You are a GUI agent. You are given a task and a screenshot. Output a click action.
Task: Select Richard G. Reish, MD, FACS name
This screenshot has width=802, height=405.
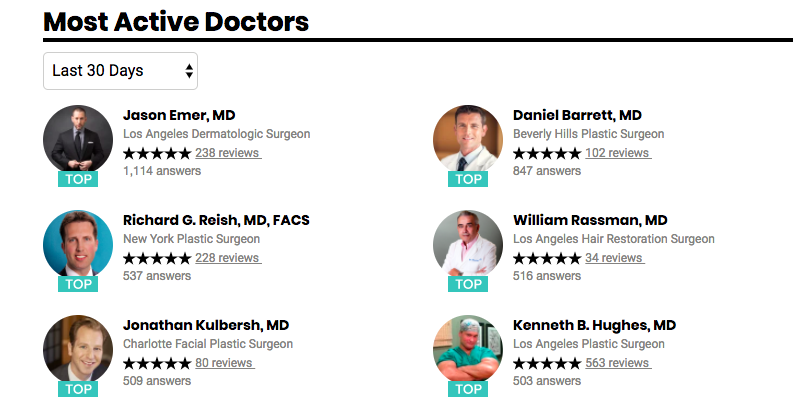click(x=216, y=220)
